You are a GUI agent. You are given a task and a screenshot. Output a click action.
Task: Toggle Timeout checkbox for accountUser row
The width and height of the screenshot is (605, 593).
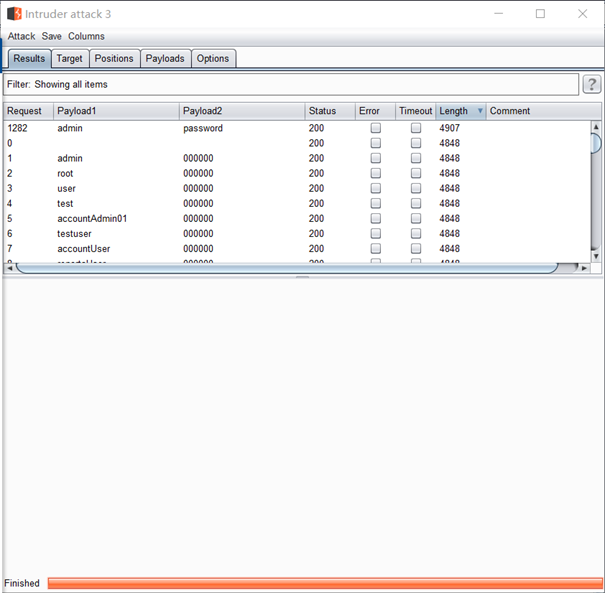pos(416,248)
